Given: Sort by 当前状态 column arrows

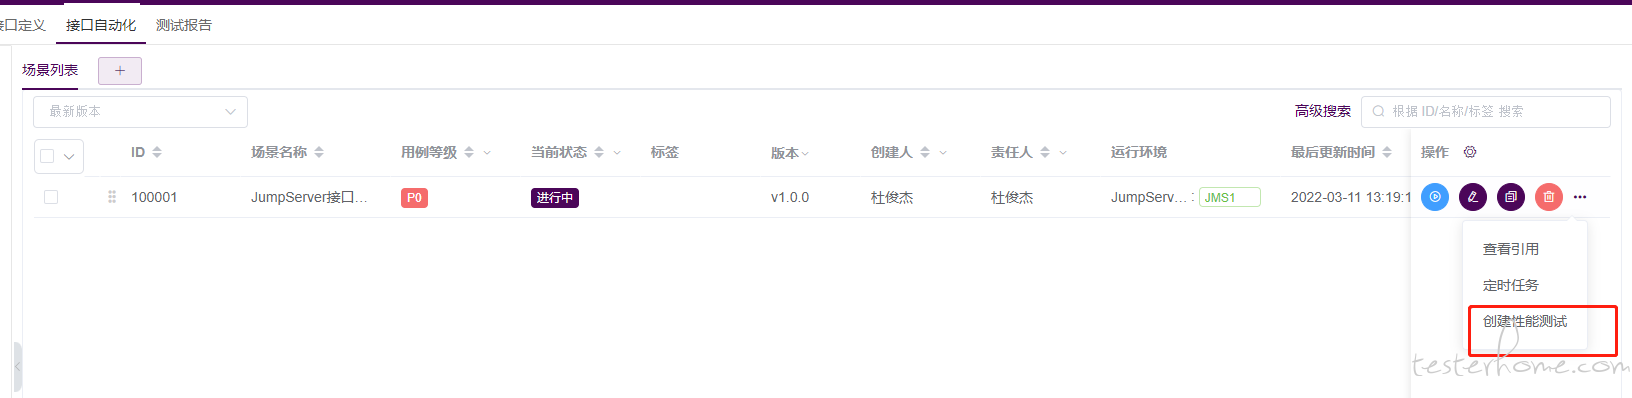Looking at the screenshot, I should coord(599,152).
